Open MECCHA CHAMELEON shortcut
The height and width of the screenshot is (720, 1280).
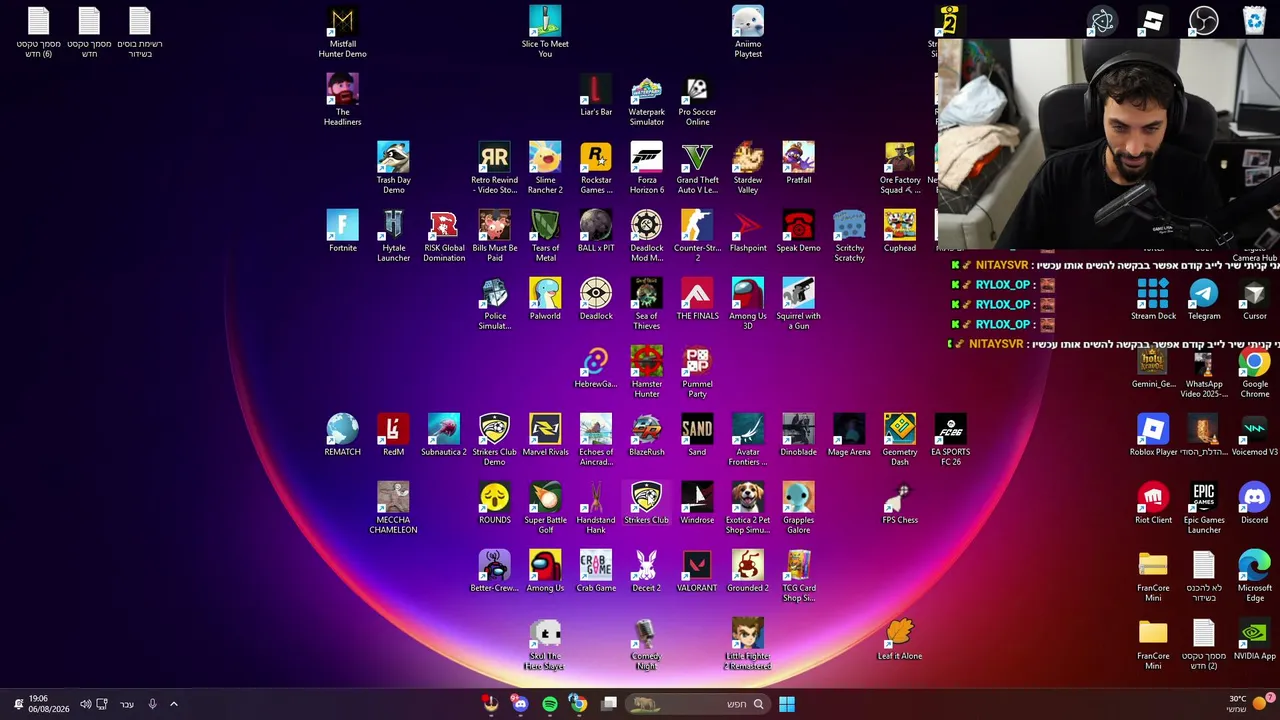(393, 508)
